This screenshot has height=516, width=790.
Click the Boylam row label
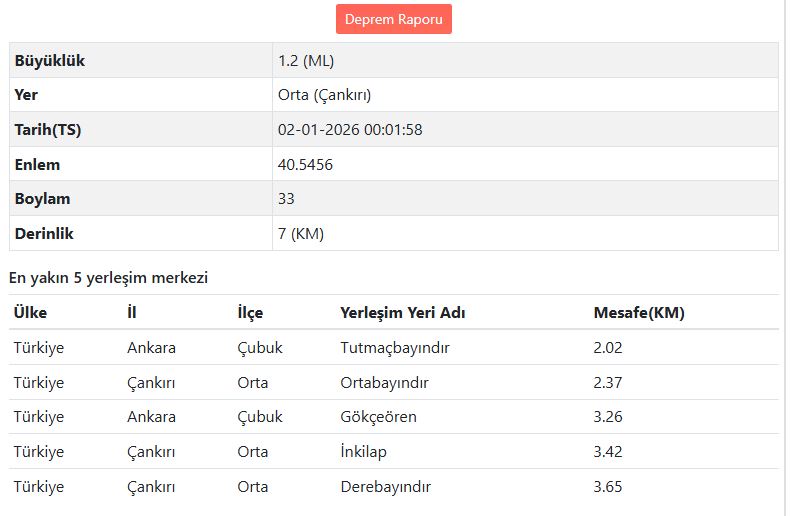pyautogui.click(x=43, y=199)
